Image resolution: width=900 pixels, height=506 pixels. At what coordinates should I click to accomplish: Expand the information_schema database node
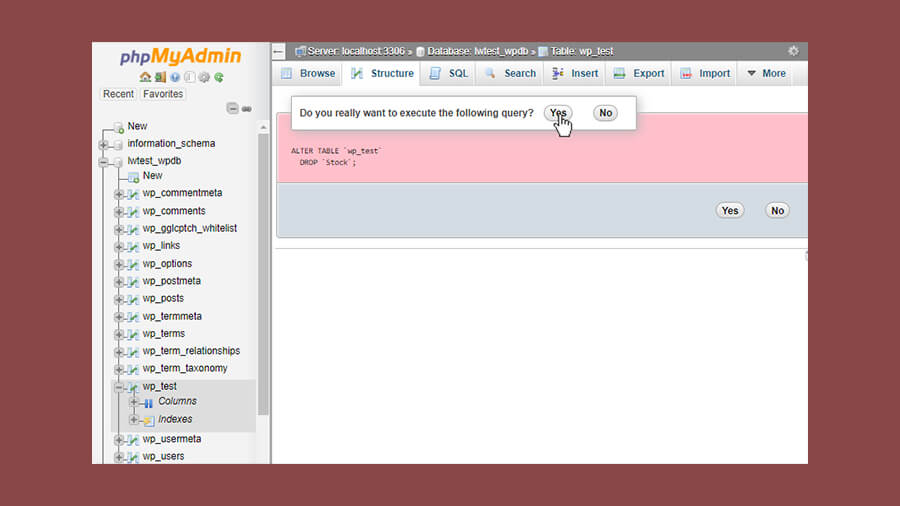click(103, 145)
